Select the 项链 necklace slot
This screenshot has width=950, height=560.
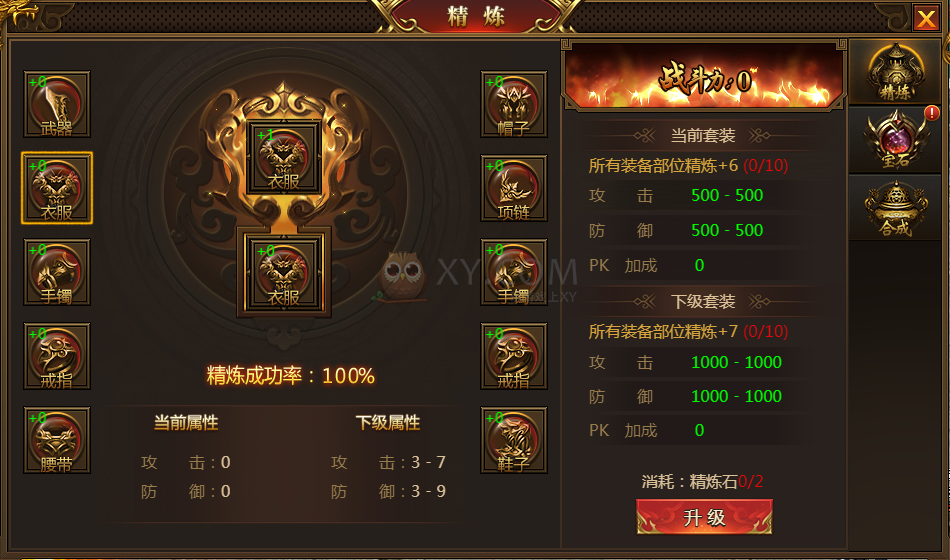point(514,188)
